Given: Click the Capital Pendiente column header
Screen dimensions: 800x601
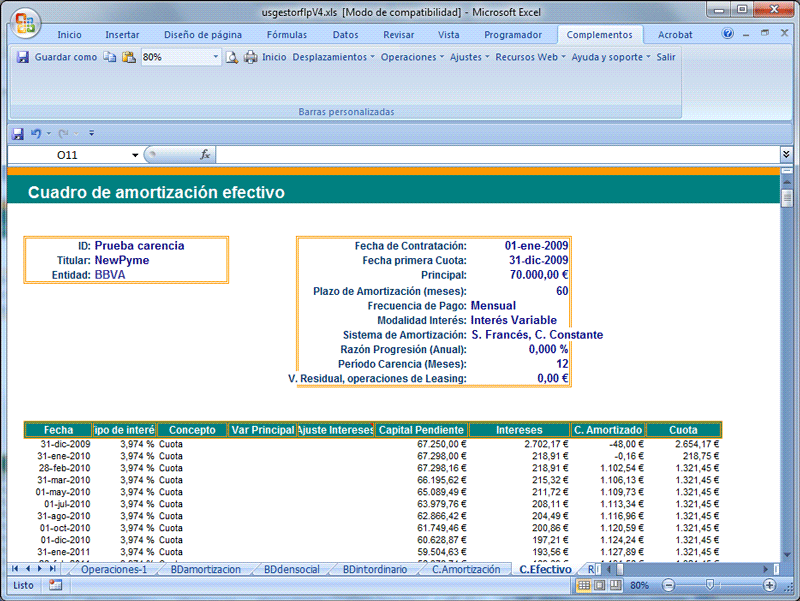Looking at the screenshot, I should tap(421, 430).
